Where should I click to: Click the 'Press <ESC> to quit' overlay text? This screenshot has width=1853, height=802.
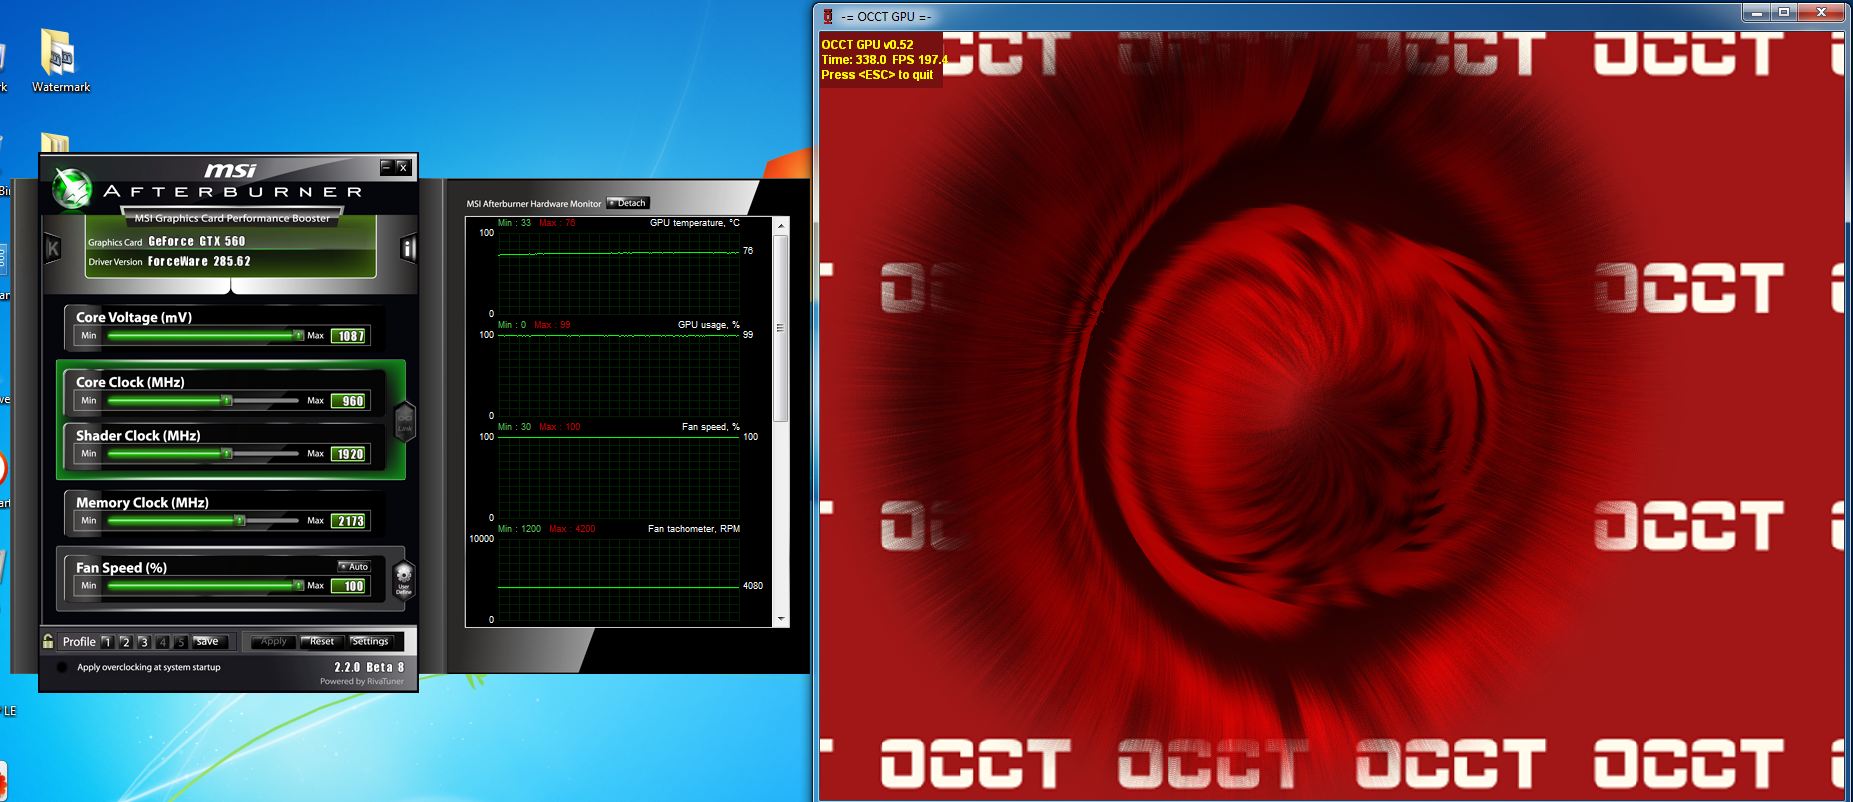tap(877, 75)
